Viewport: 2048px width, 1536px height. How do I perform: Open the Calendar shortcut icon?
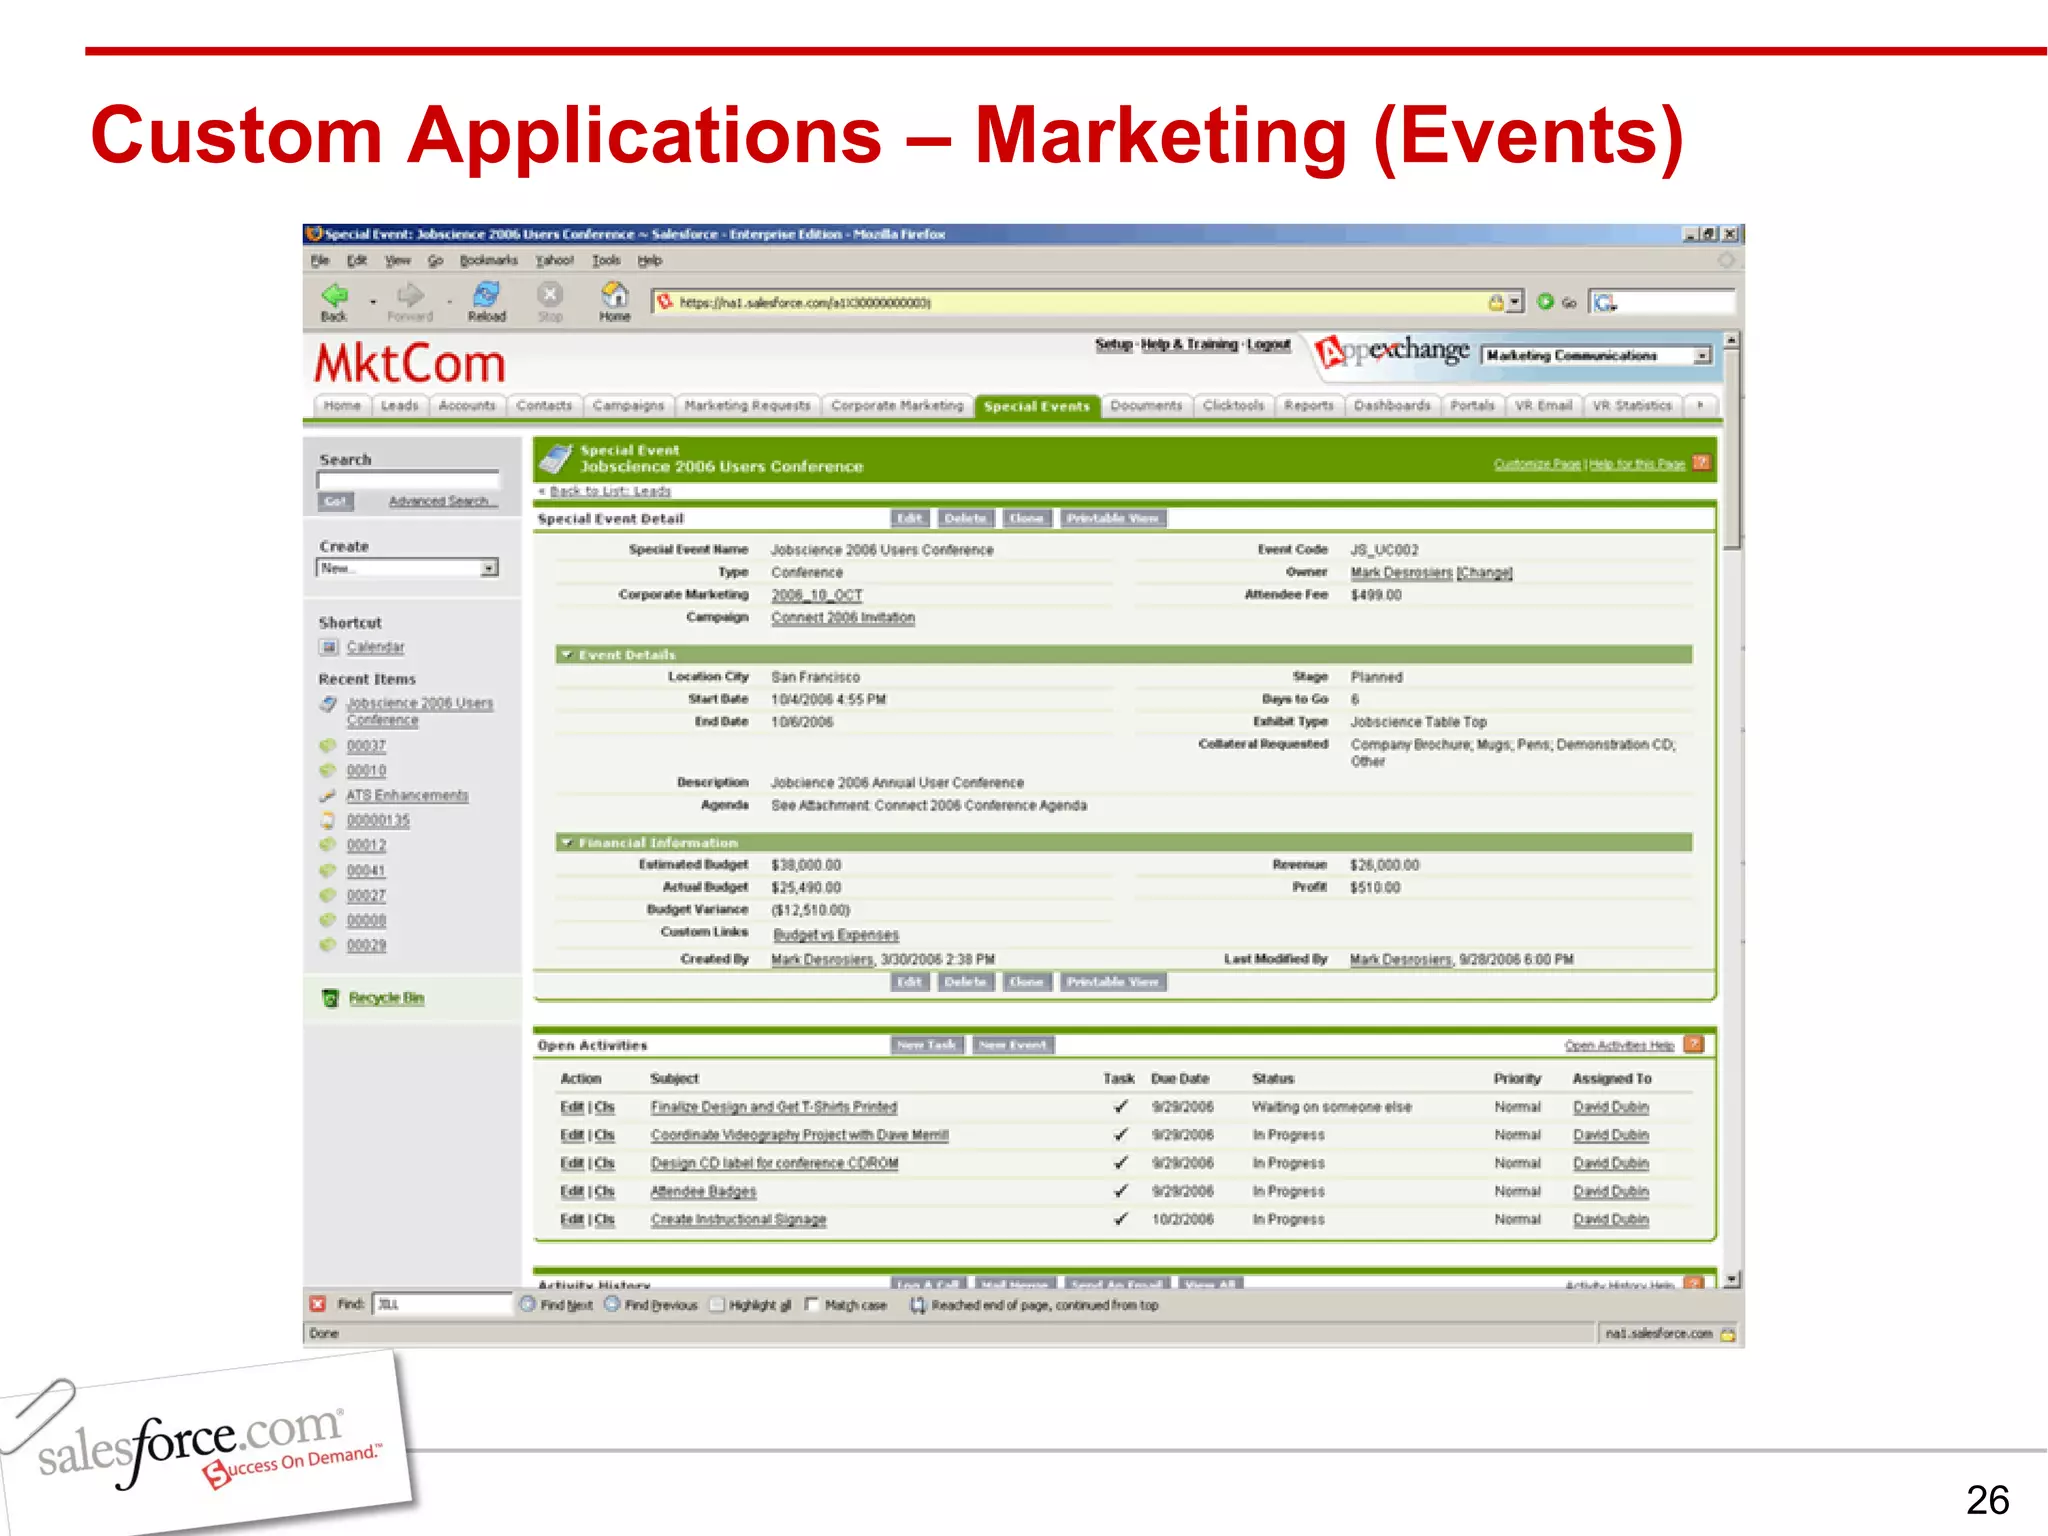point(328,647)
